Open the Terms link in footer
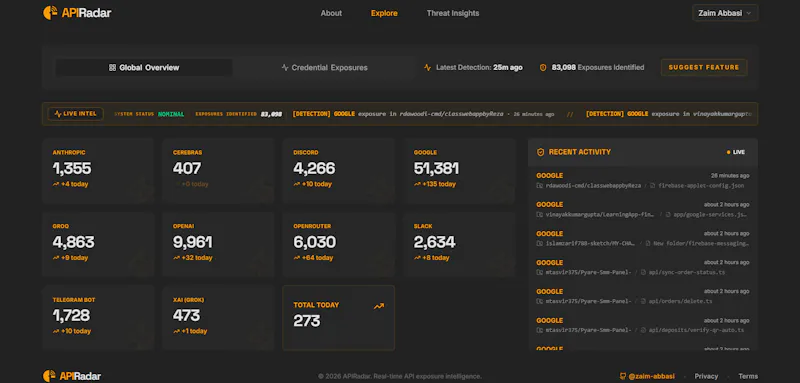 click(748, 376)
